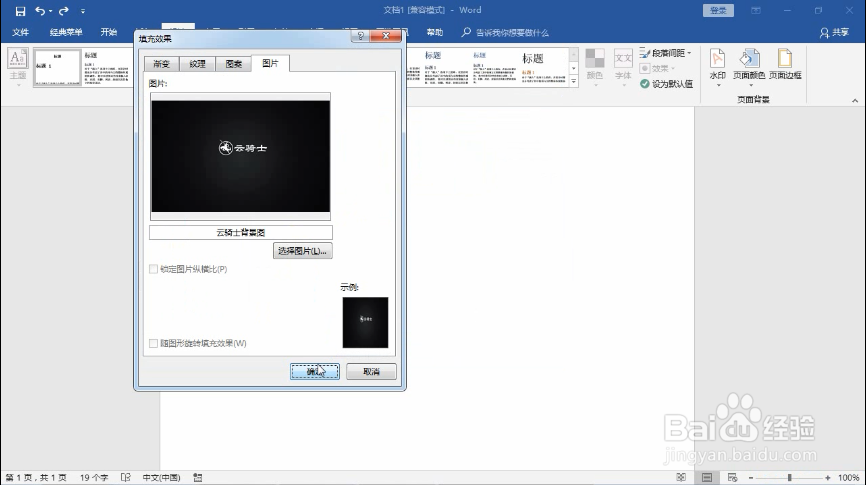Image resolution: width=866 pixels, height=485 pixels.
Task: Open the Paragraph Spacing (段落间距) dropdown
Action: click(666, 53)
